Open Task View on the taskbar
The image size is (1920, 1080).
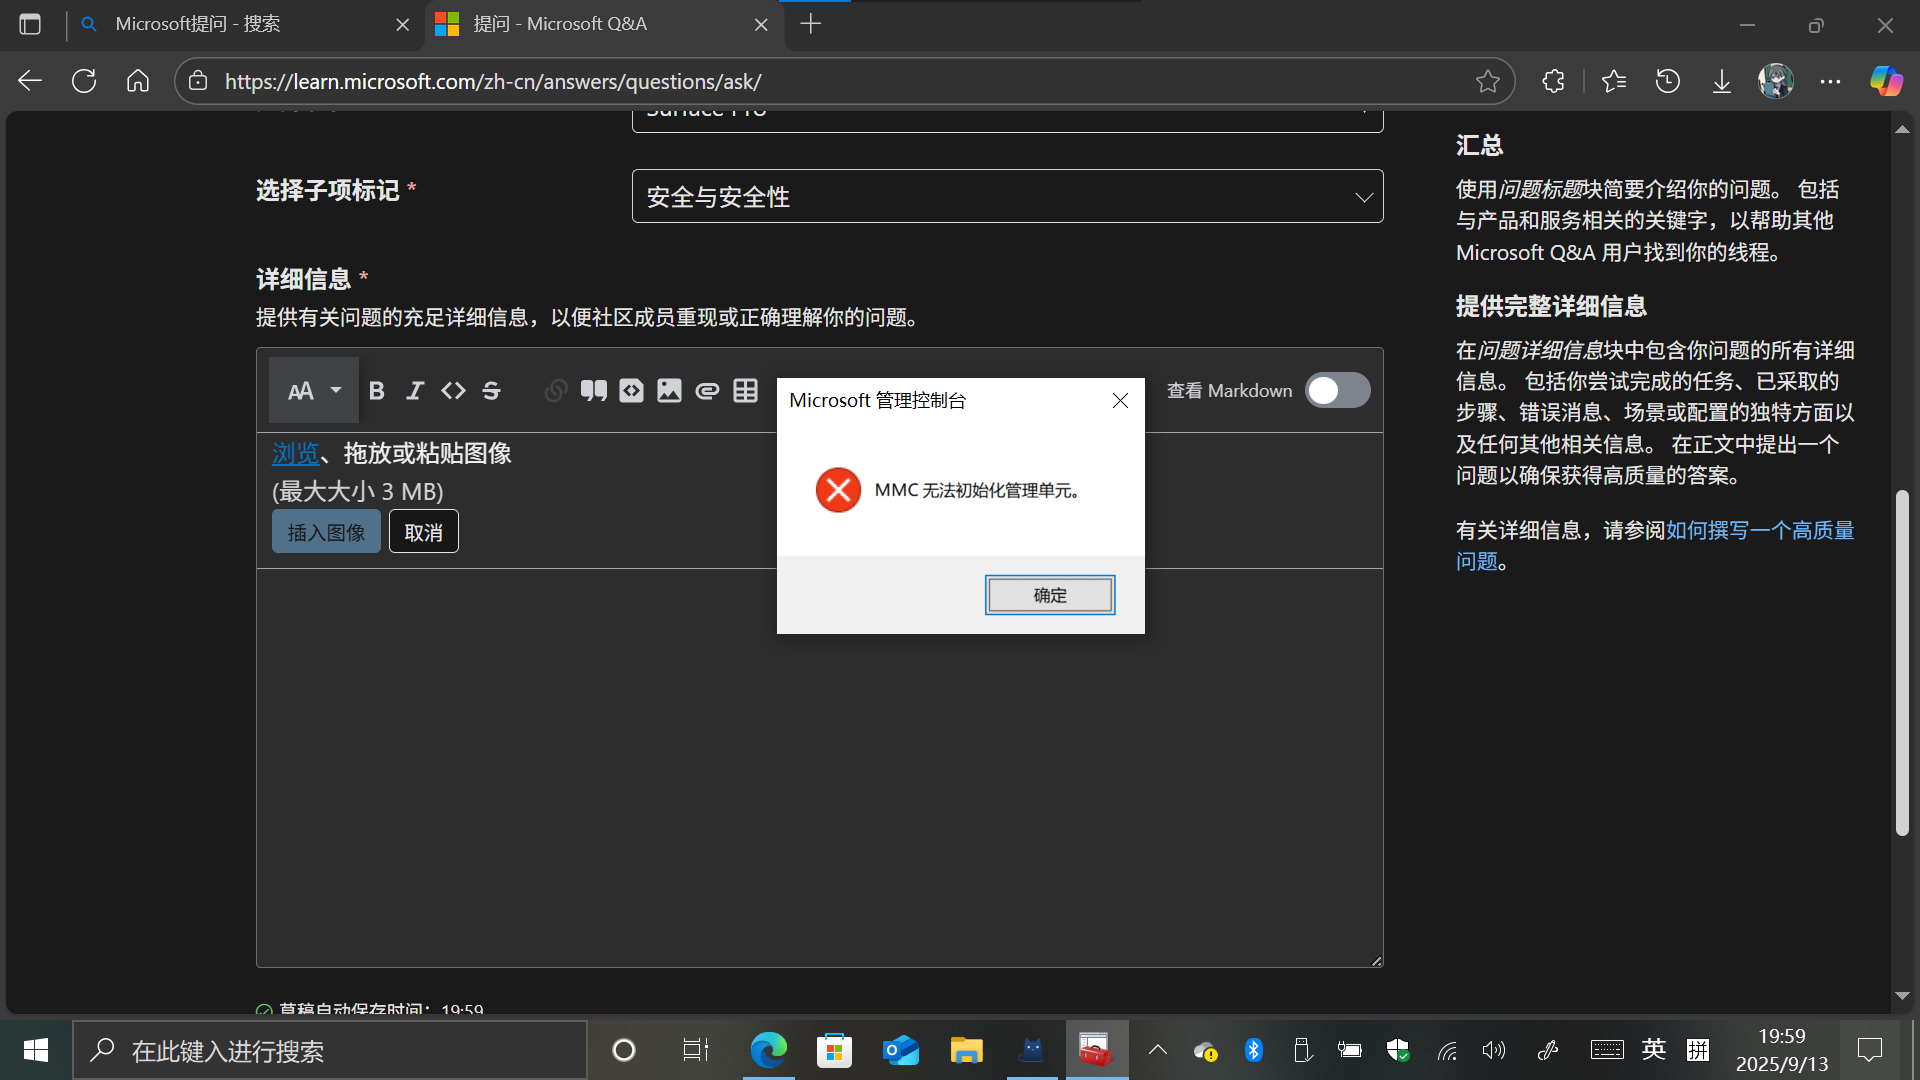(x=696, y=1050)
